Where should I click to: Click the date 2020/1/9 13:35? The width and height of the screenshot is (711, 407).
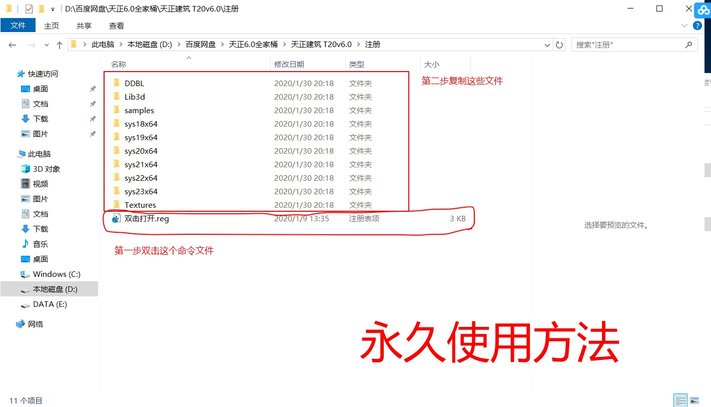302,218
